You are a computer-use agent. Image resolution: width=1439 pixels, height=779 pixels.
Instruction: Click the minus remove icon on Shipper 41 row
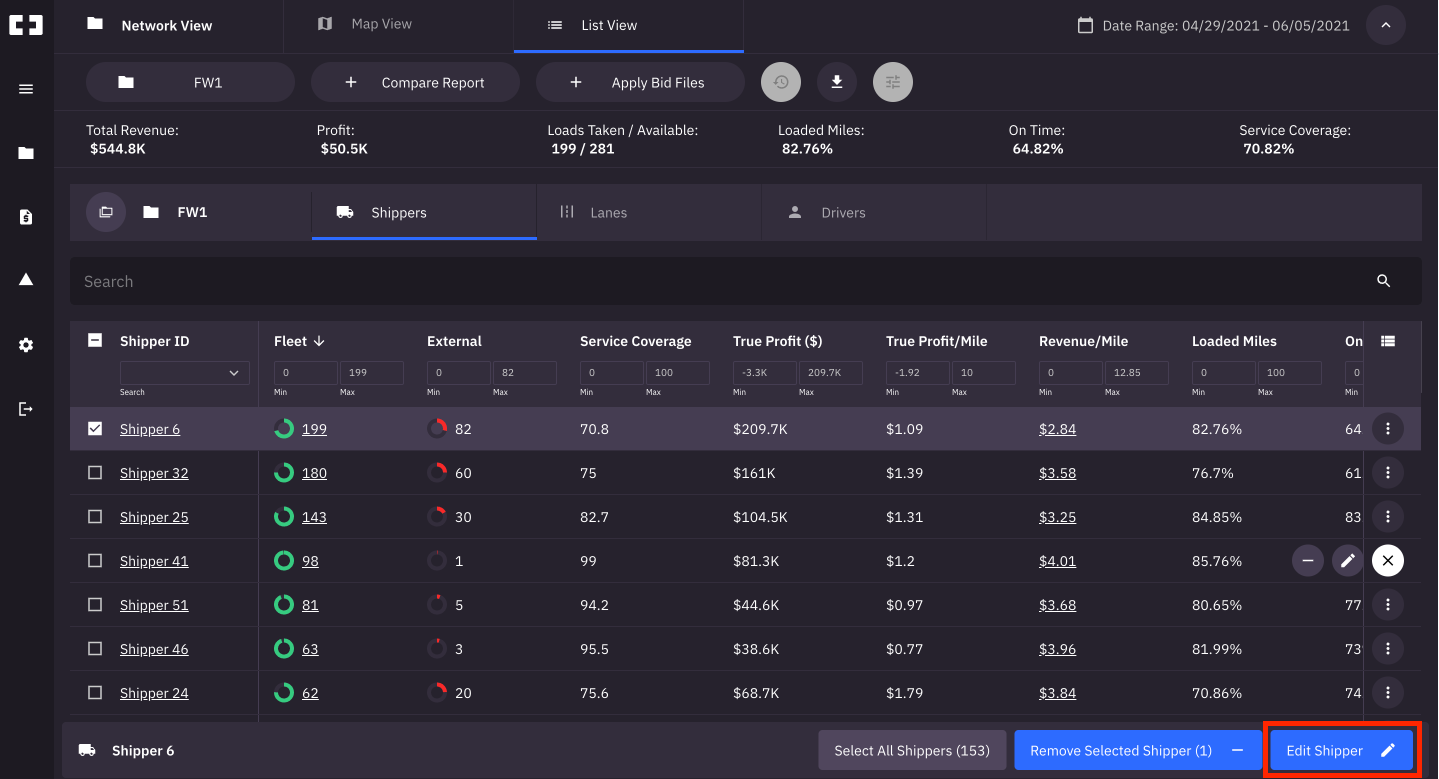point(1308,561)
